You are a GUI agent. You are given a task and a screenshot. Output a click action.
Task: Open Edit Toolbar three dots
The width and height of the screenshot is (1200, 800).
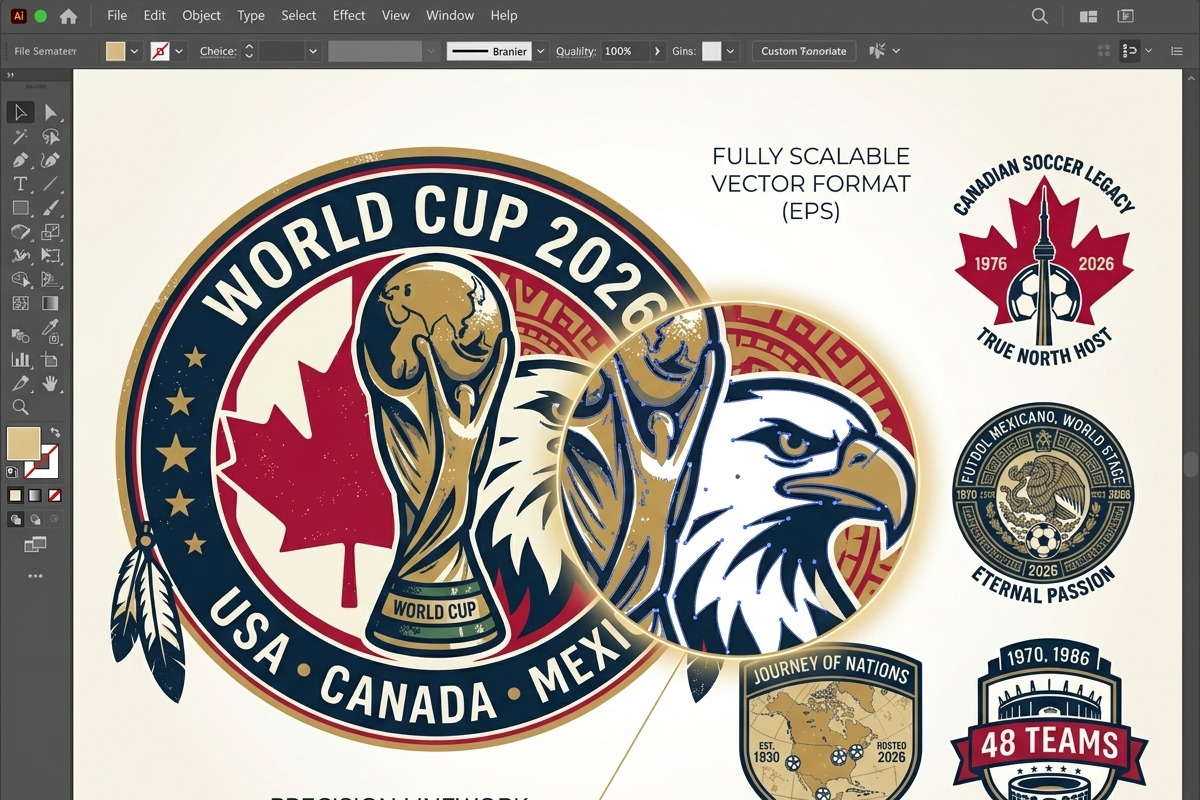click(35, 576)
